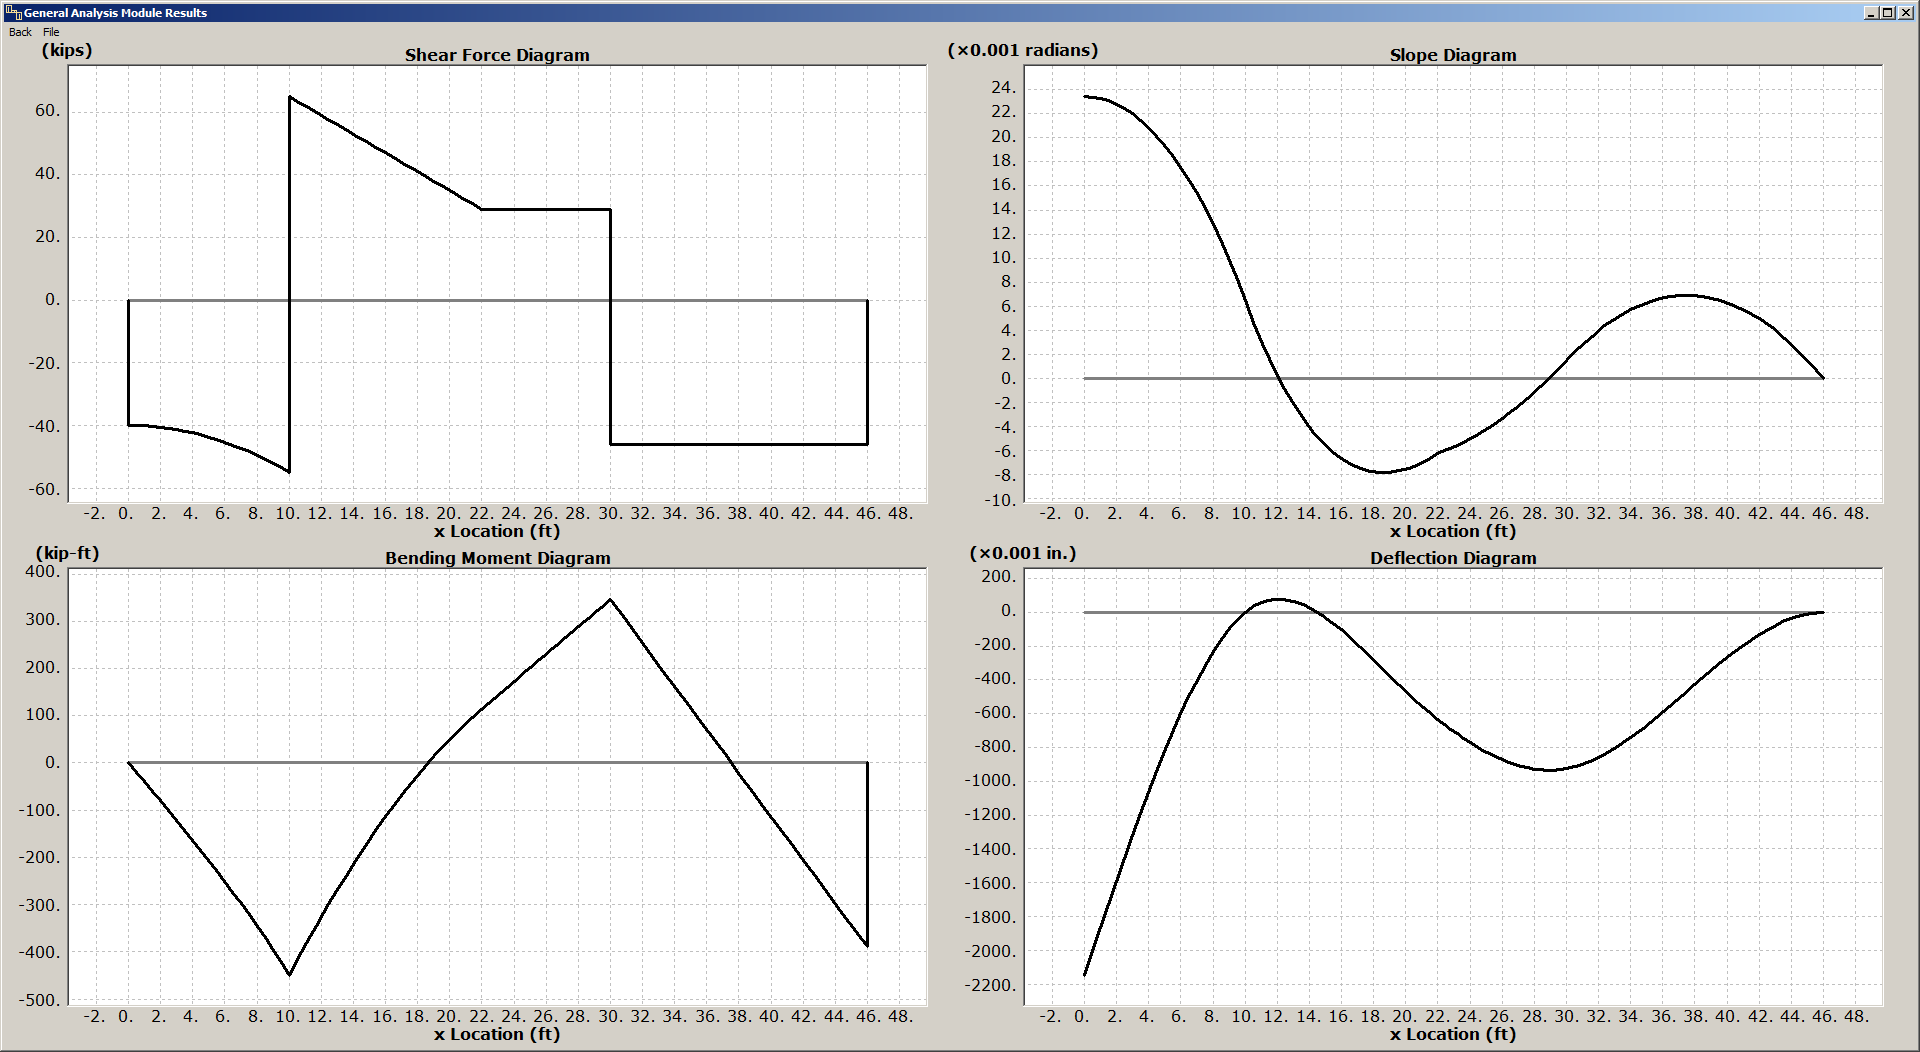Click the Shear Force Diagram curve peak
1920x1052 pixels.
pyautogui.click(x=291, y=98)
